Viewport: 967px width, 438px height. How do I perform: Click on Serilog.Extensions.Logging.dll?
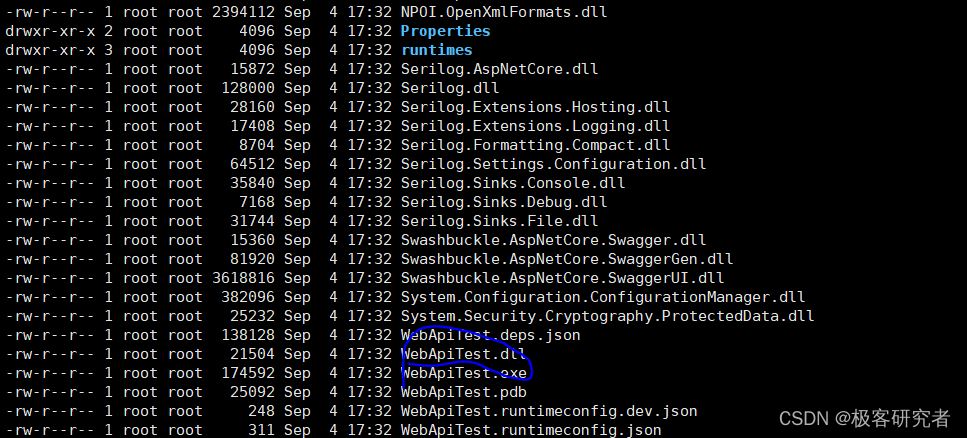pyautogui.click(x=535, y=126)
